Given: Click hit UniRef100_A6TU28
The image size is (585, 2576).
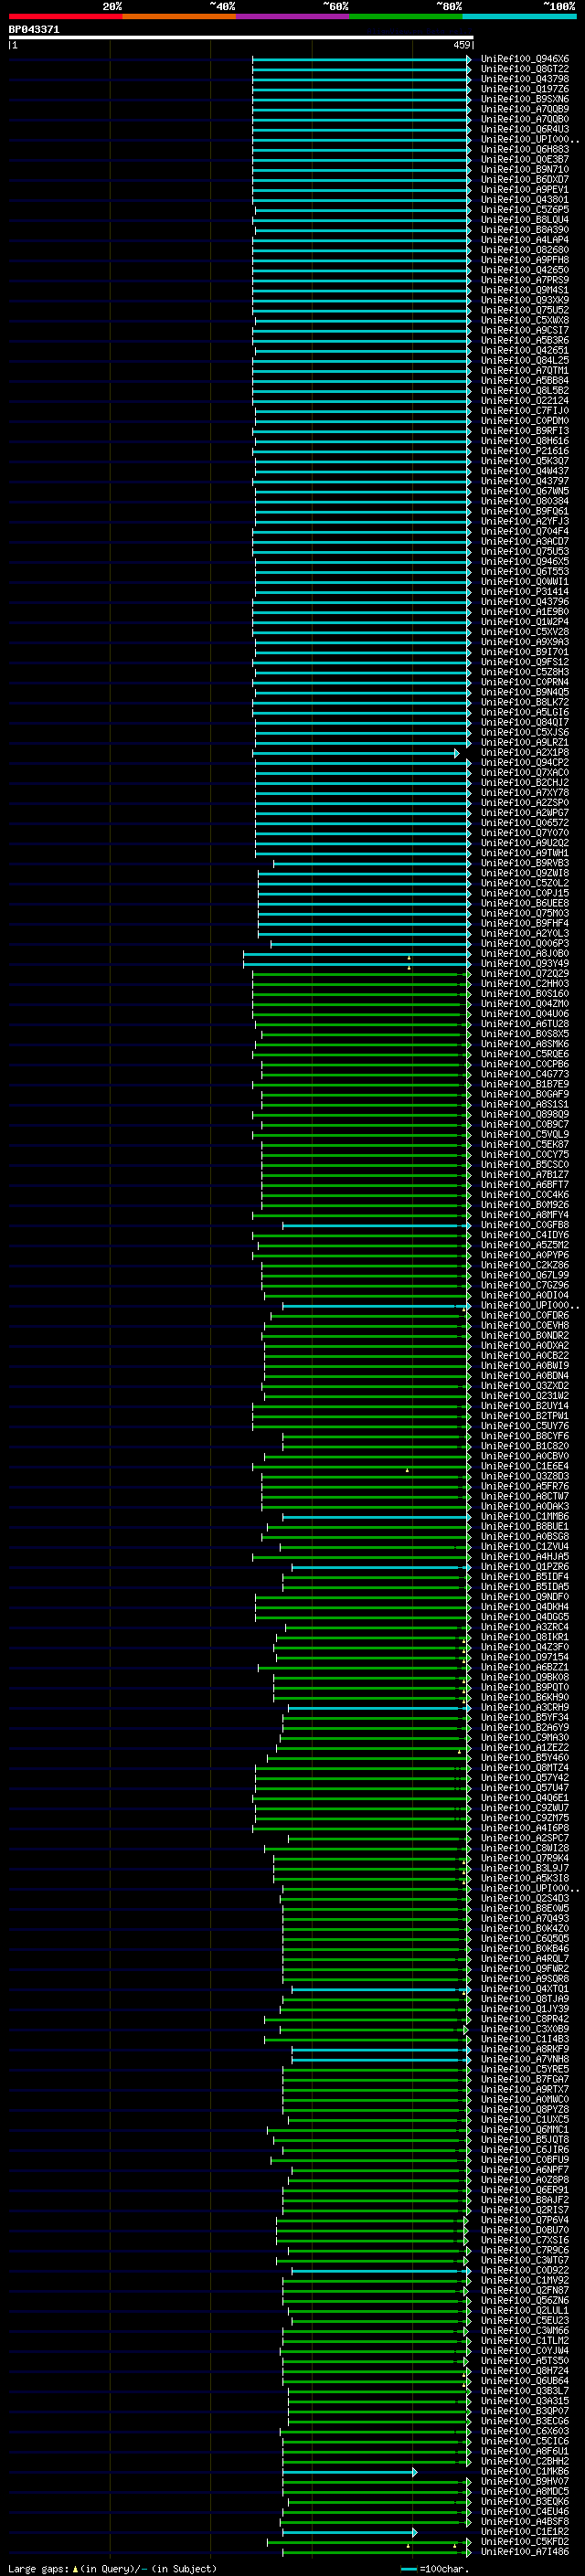Looking at the screenshot, I should [524, 1024].
